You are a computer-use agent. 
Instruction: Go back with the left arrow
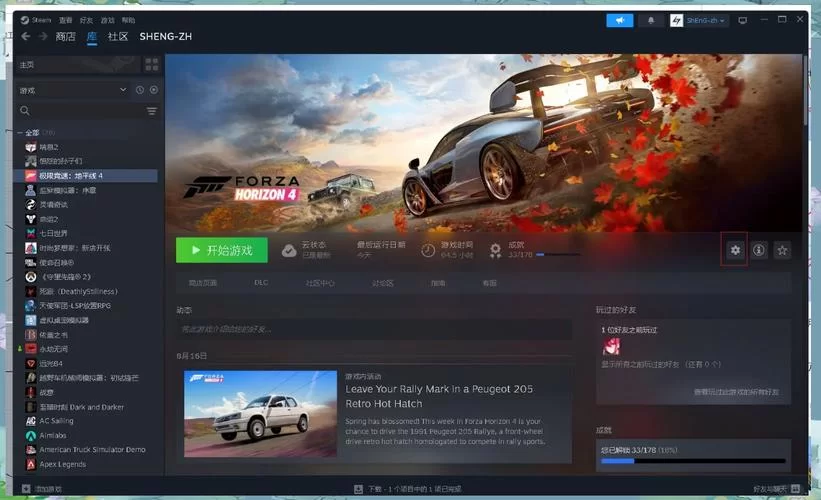26,36
